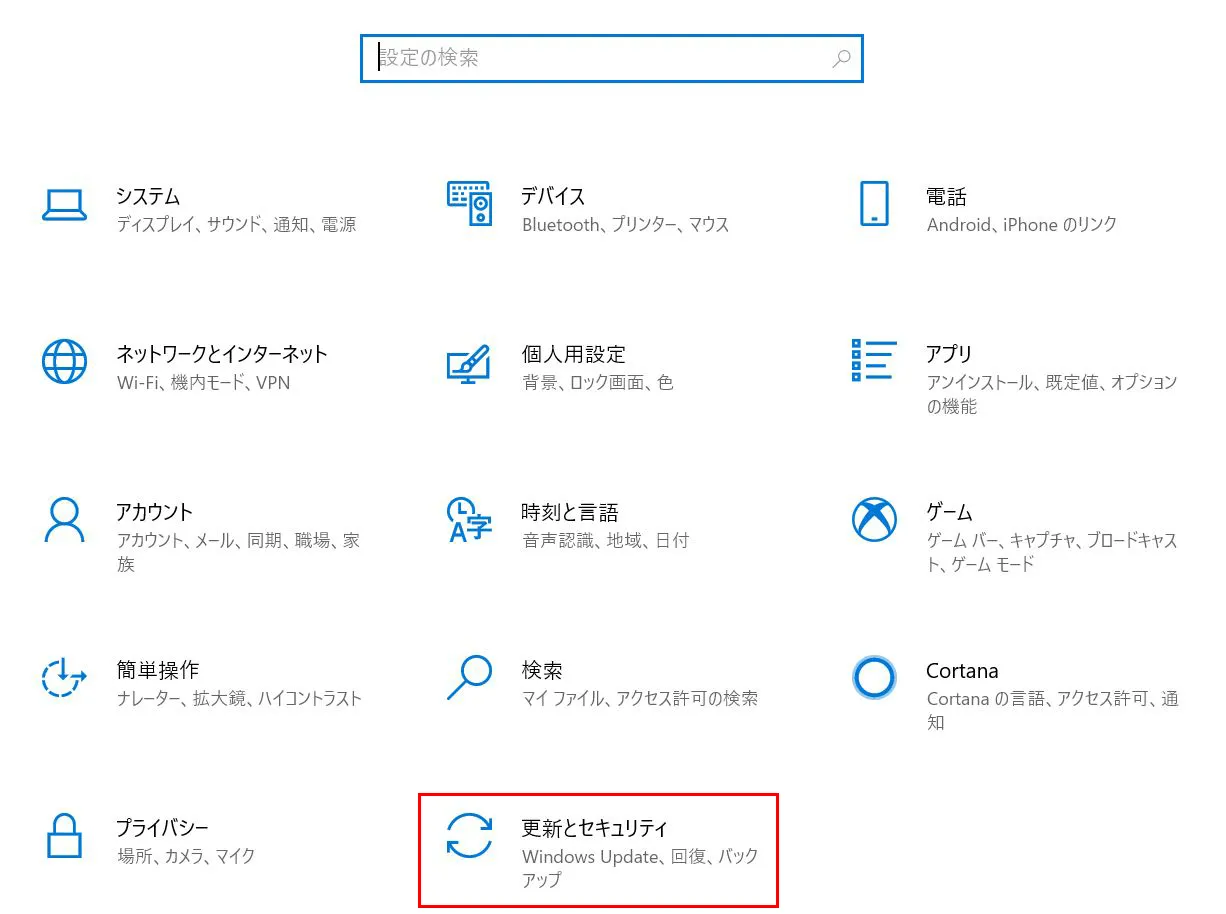The height and width of the screenshot is (914, 1226).
Task: Open the ネットワークとインターネット globe icon
Action: 64,361
